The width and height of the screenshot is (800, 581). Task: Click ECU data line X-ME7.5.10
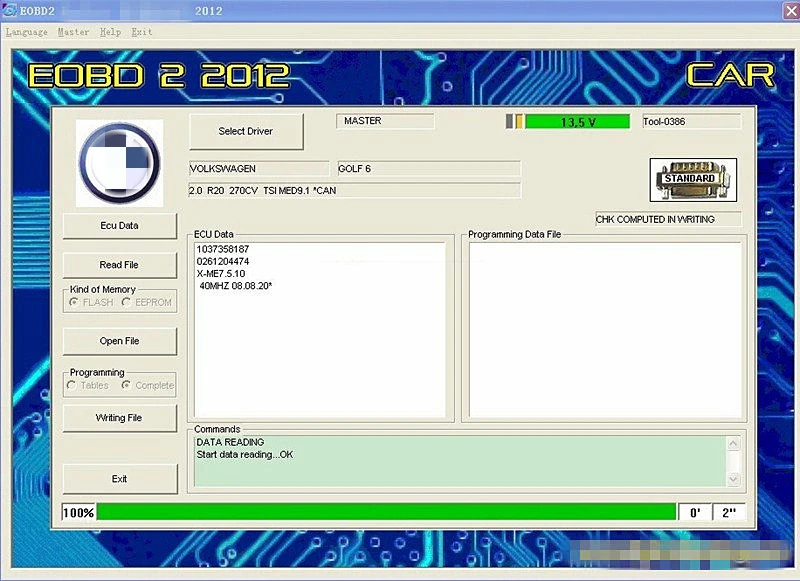pos(221,274)
